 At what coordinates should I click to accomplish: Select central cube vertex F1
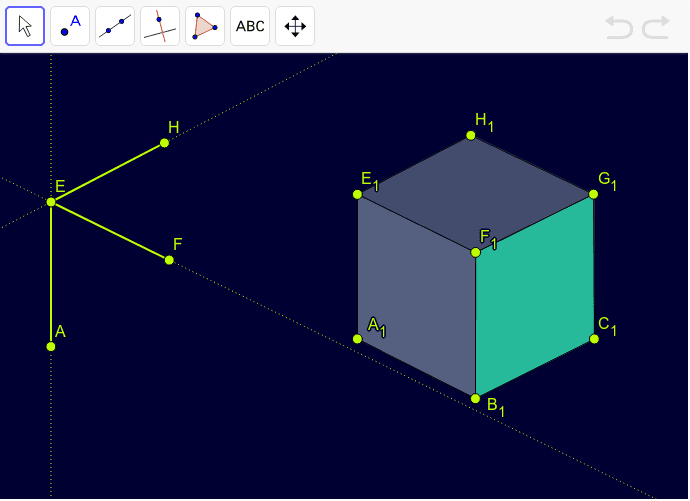tap(475, 252)
